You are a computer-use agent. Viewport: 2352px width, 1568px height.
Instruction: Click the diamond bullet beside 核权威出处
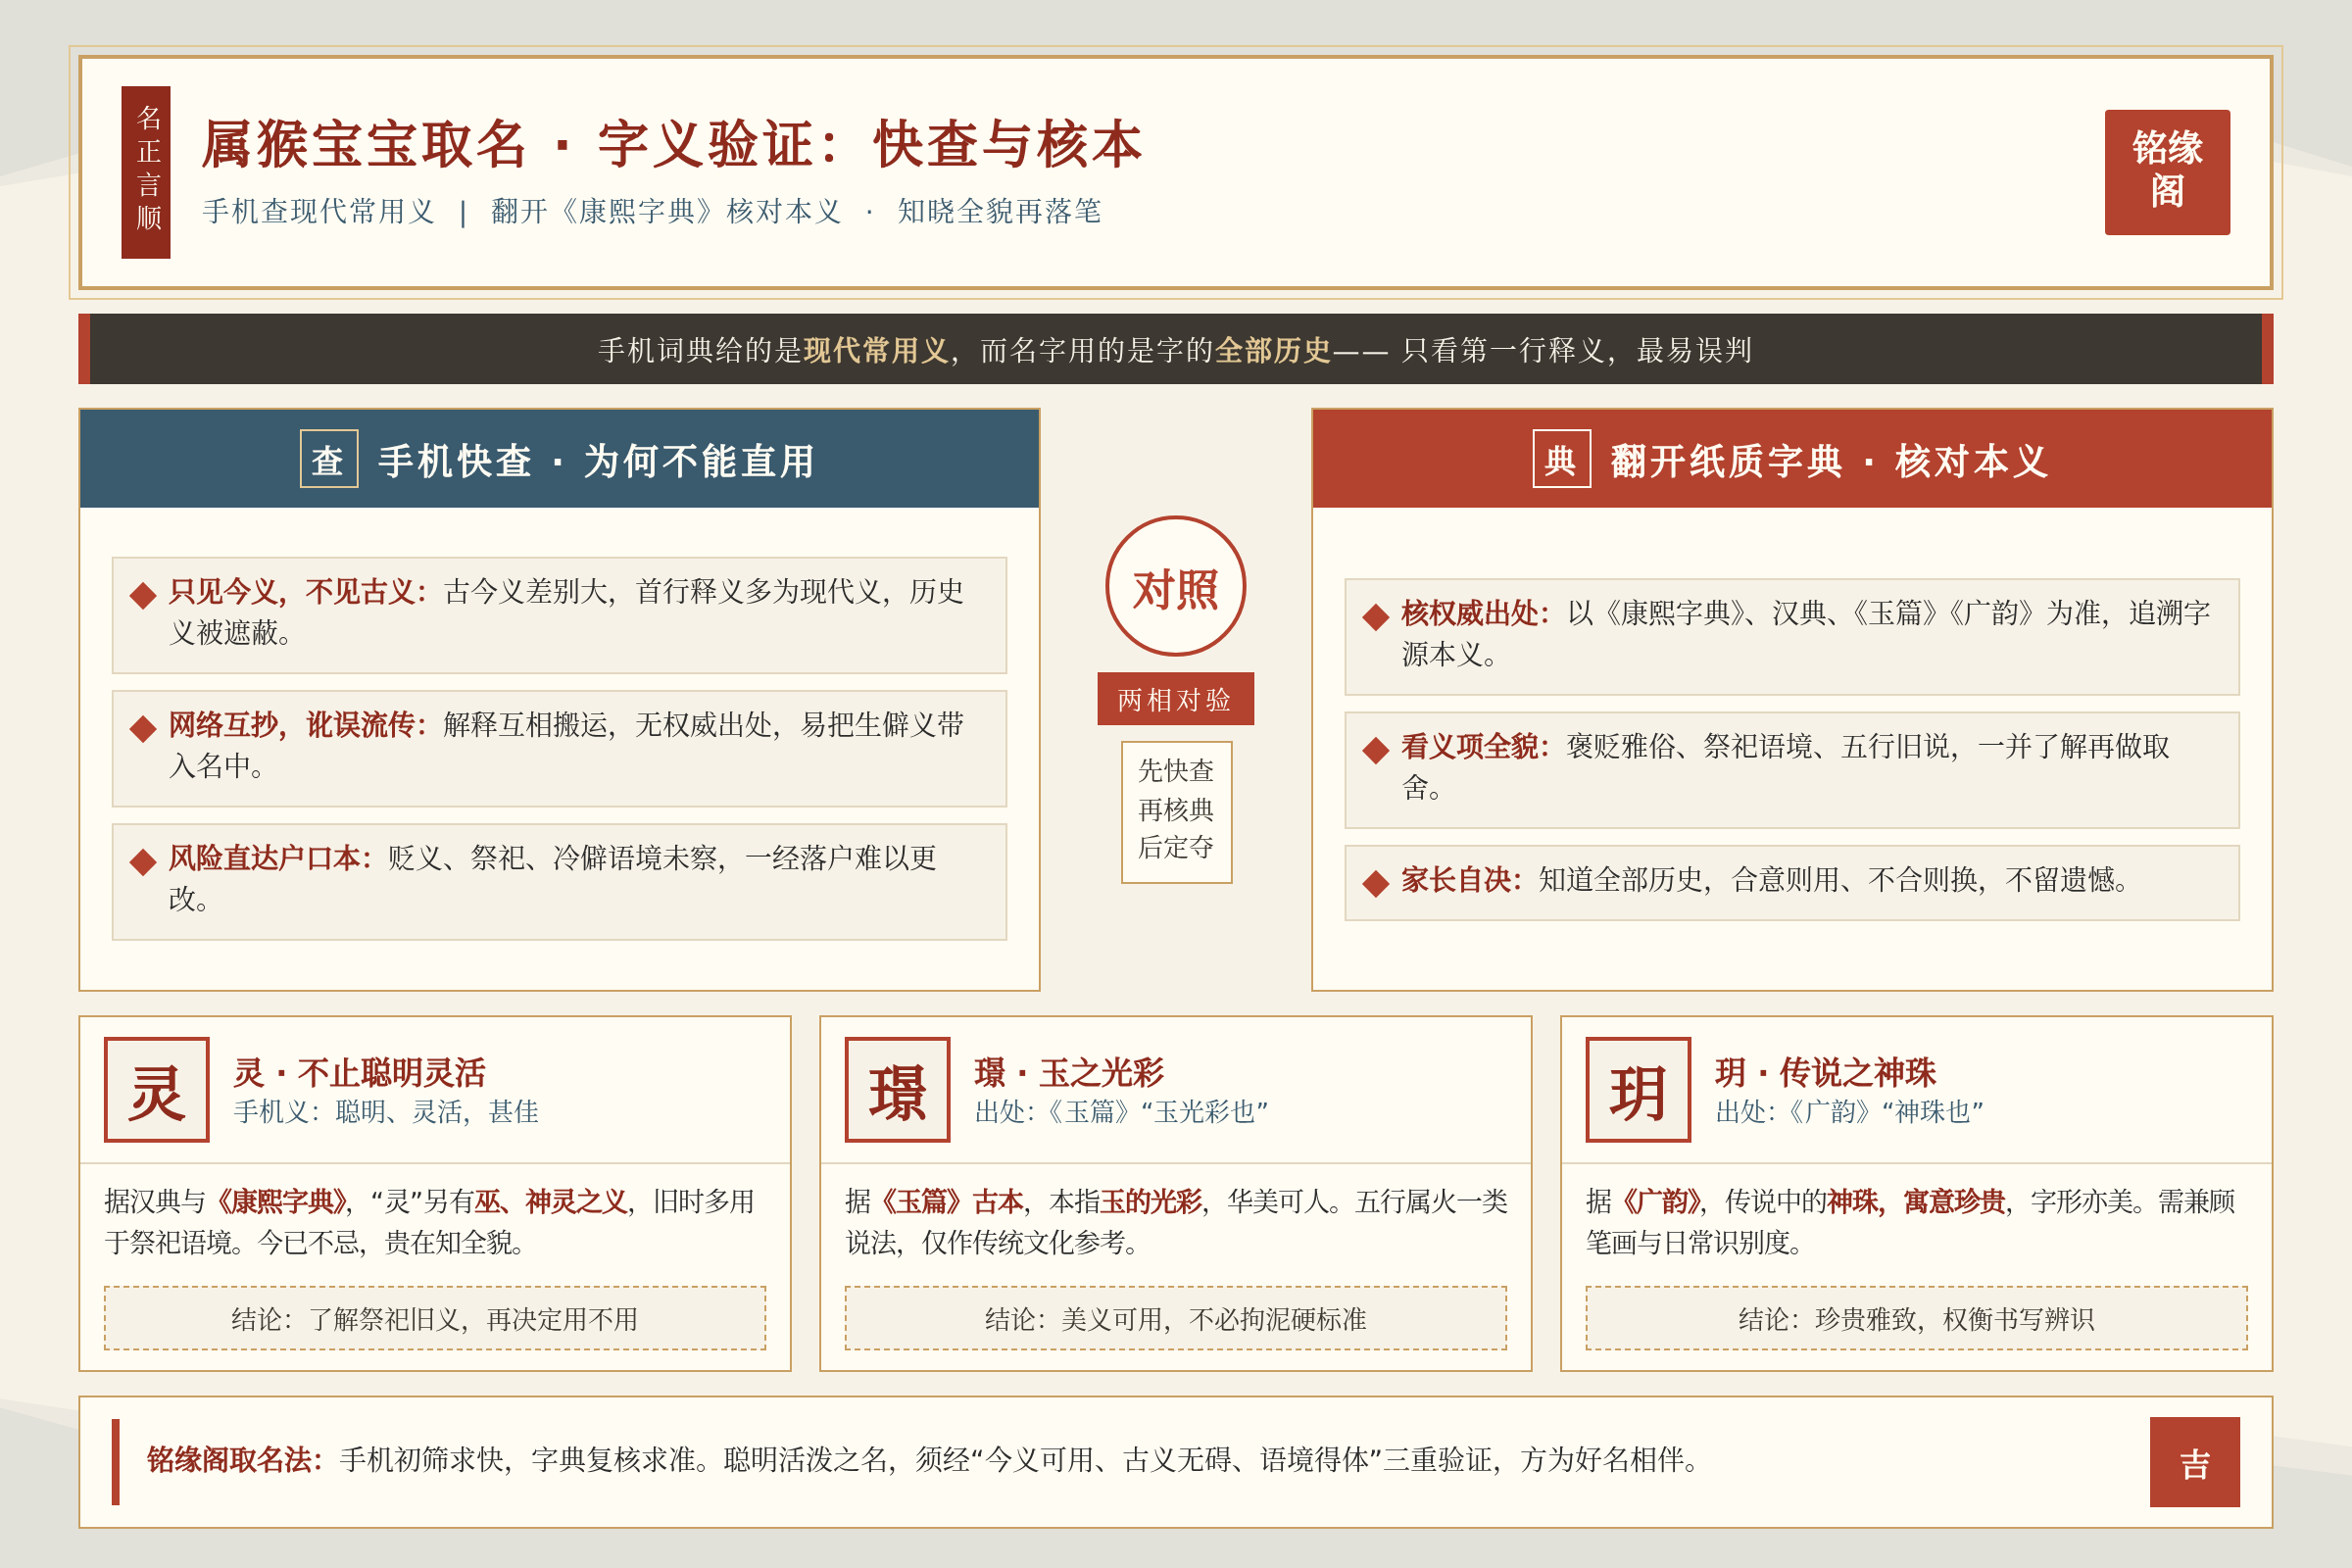point(1376,617)
